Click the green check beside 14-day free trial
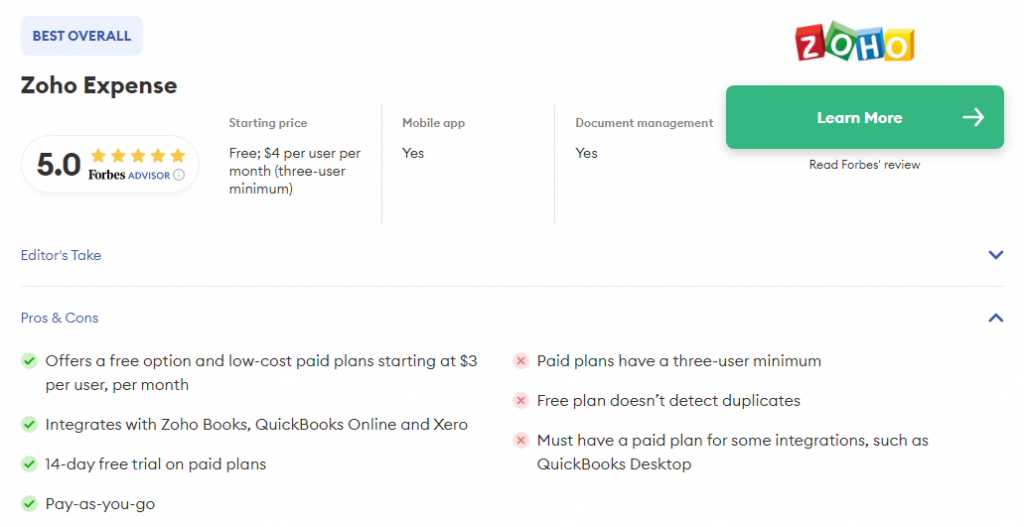1024x527 pixels. point(30,464)
